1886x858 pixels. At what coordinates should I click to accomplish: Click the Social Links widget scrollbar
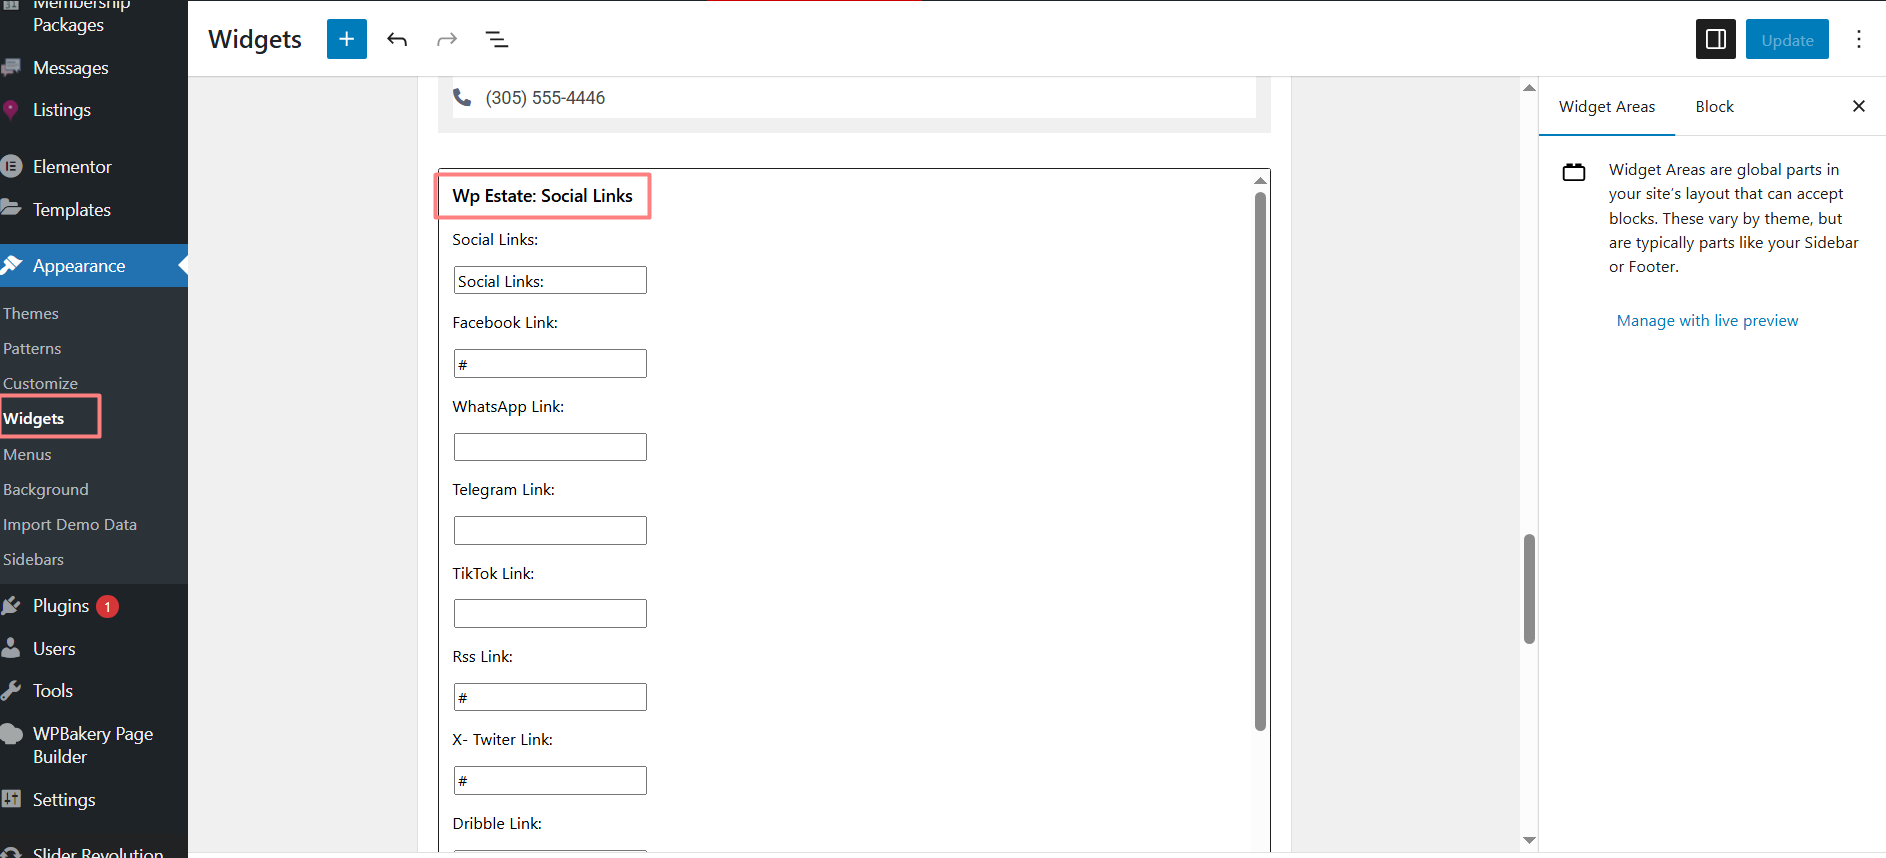(1260, 460)
